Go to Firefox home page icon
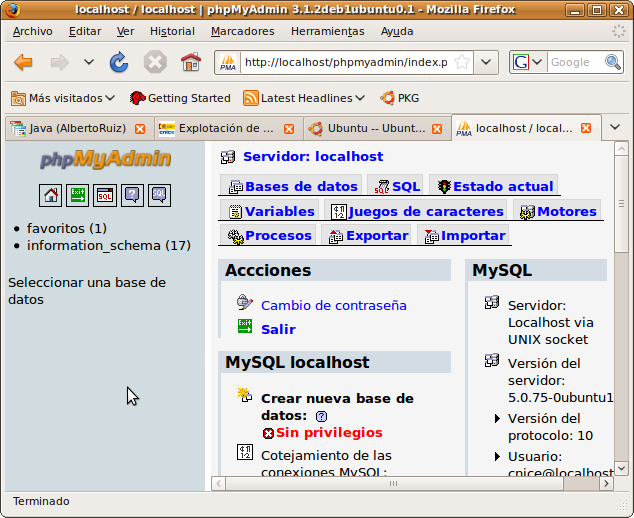 (190, 62)
